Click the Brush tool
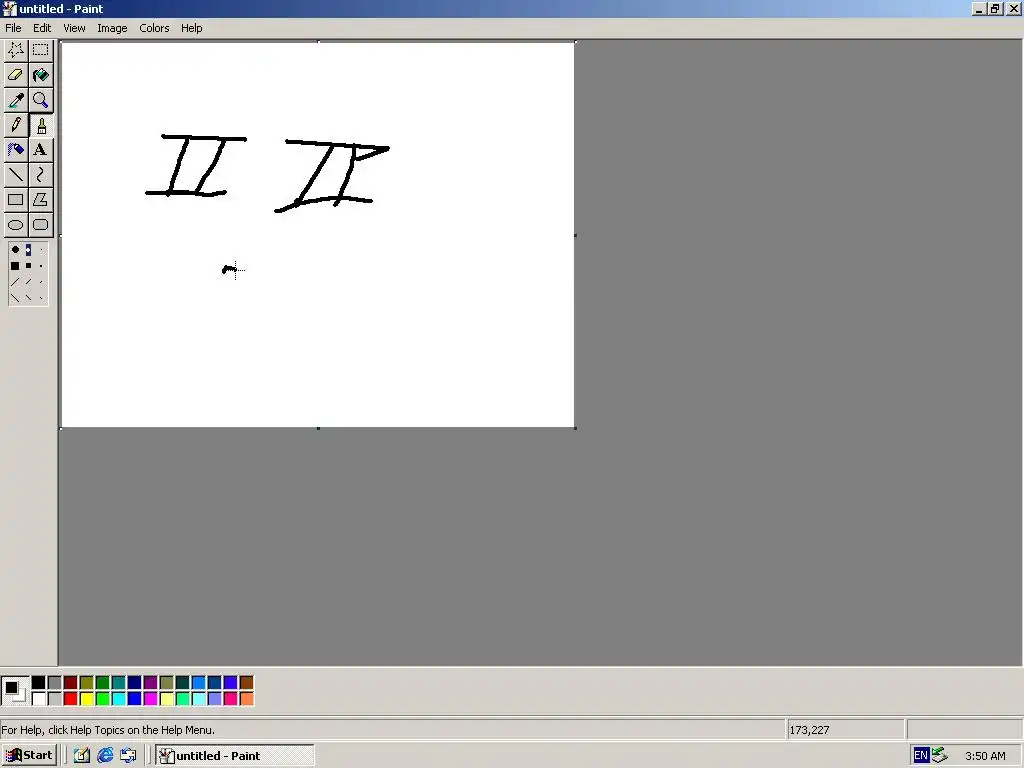Screen dimensions: 1024x768 [x=40, y=125]
